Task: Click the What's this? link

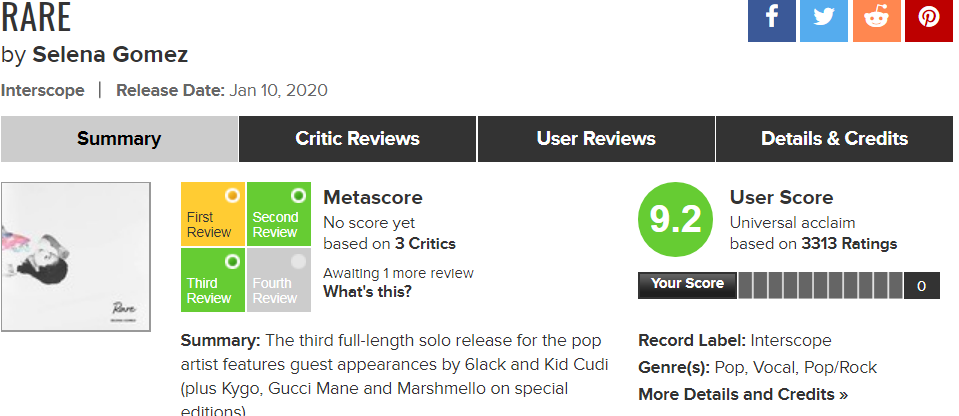Action: pos(367,292)
